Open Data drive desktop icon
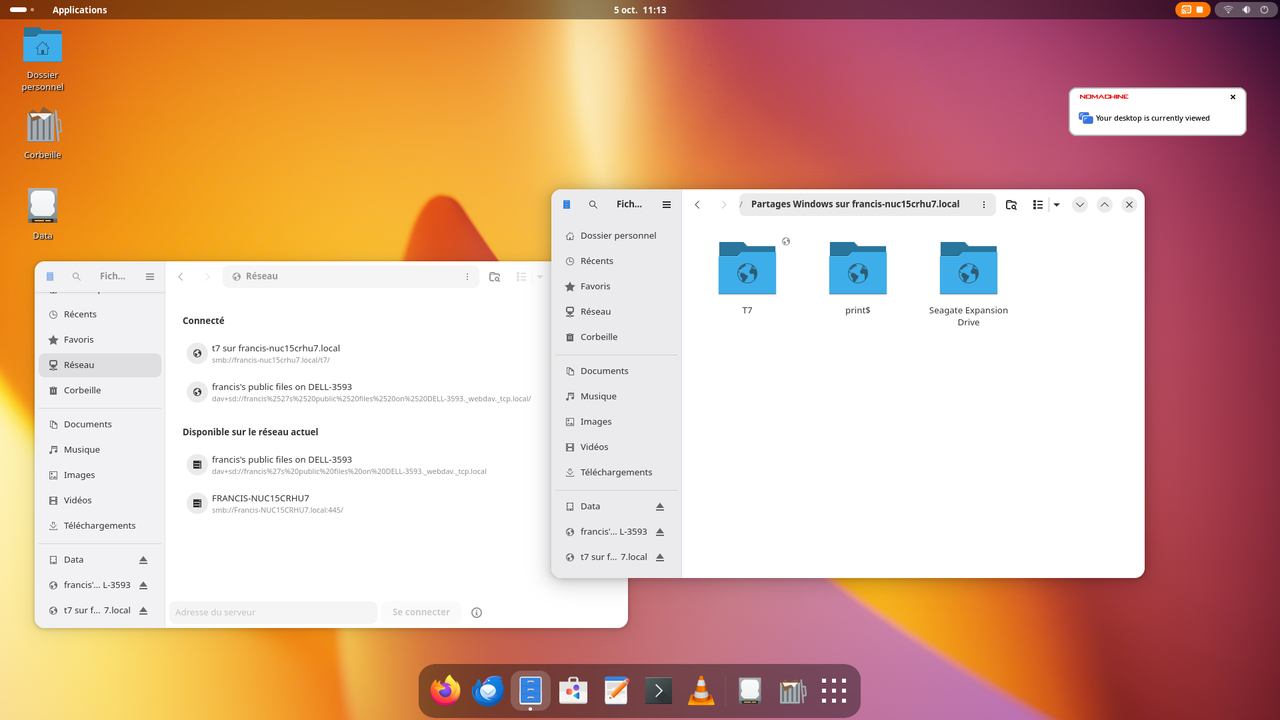 point(42,213)
